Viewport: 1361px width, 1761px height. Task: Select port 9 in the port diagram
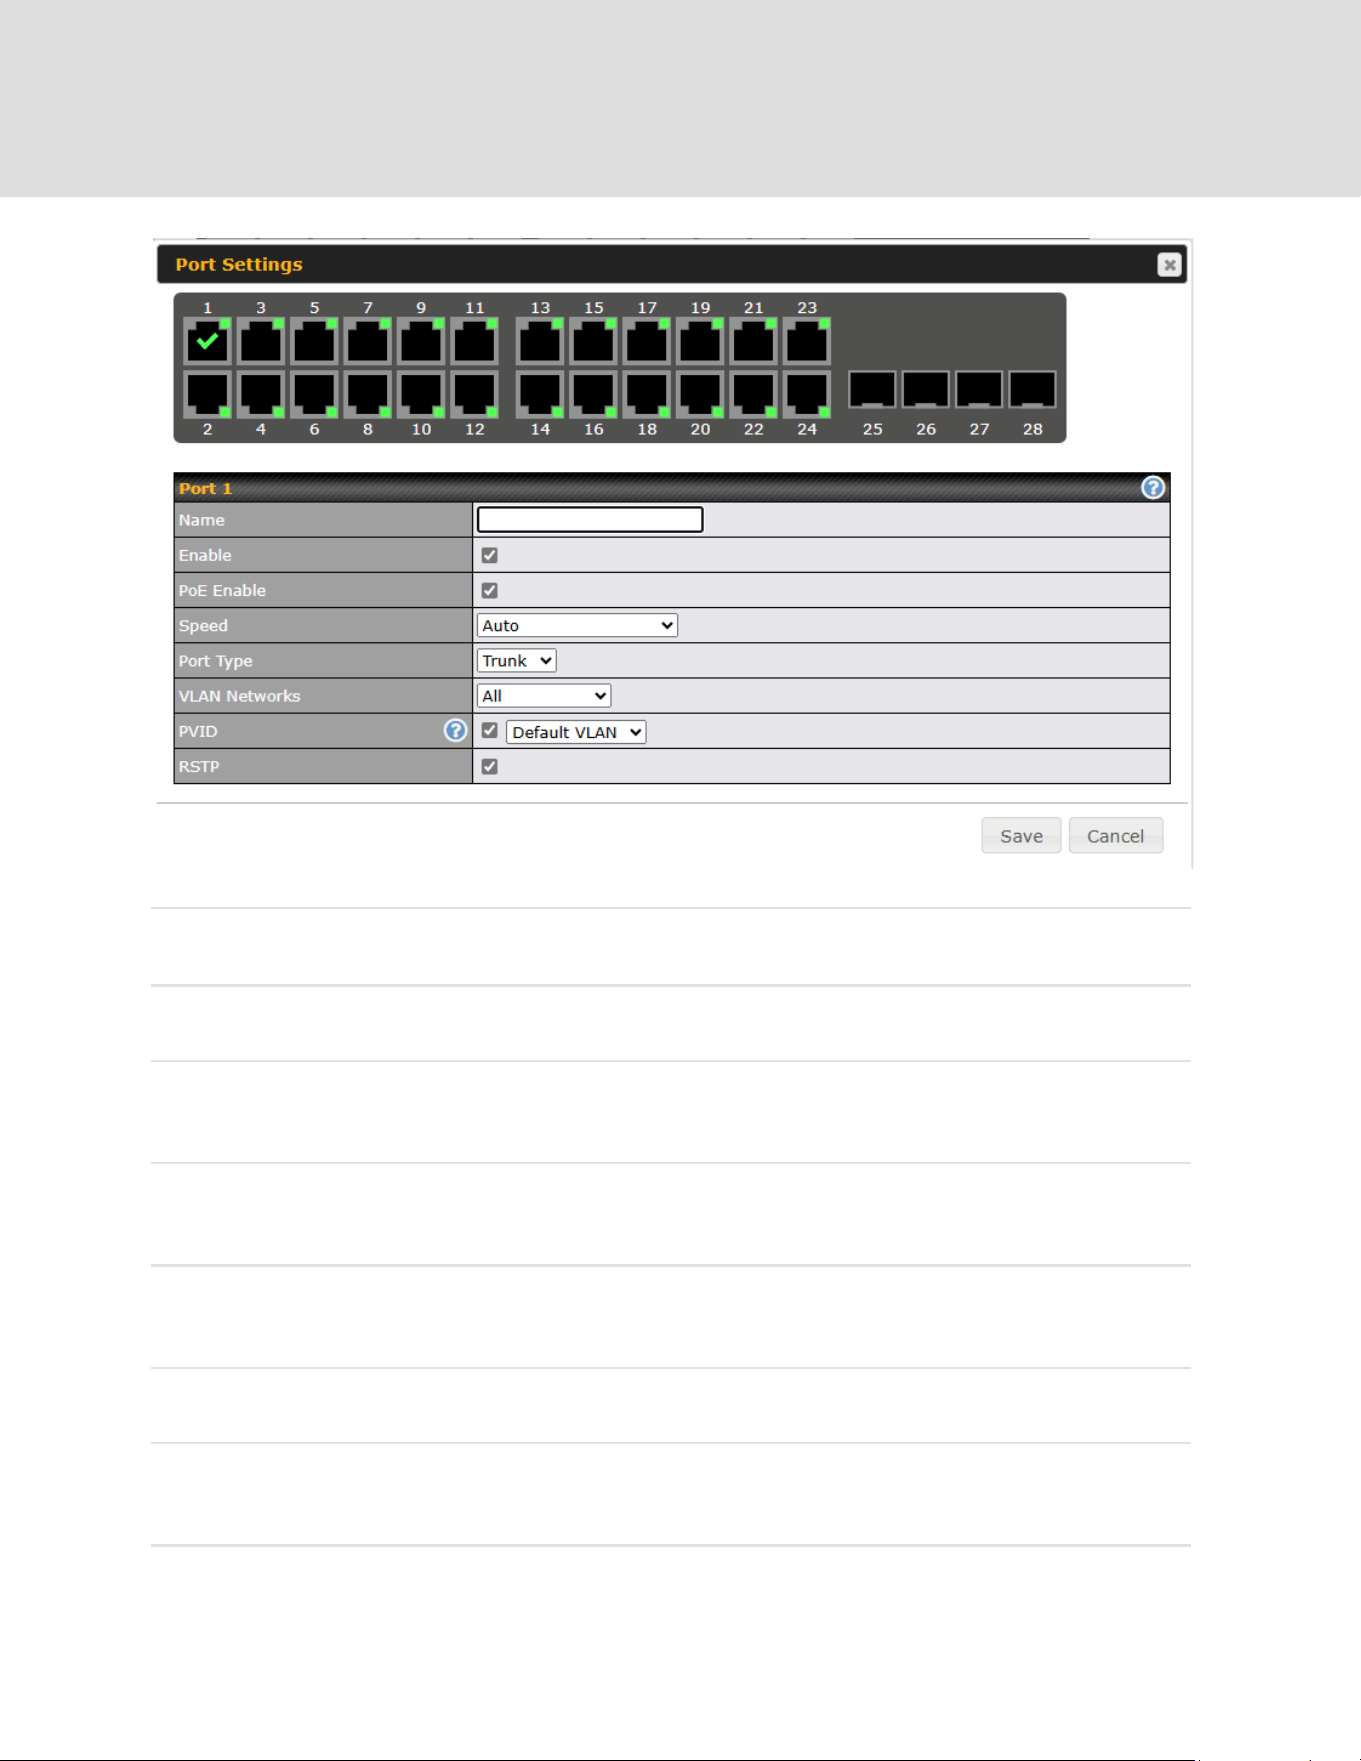pyautogui.click(x=421, y=342)
